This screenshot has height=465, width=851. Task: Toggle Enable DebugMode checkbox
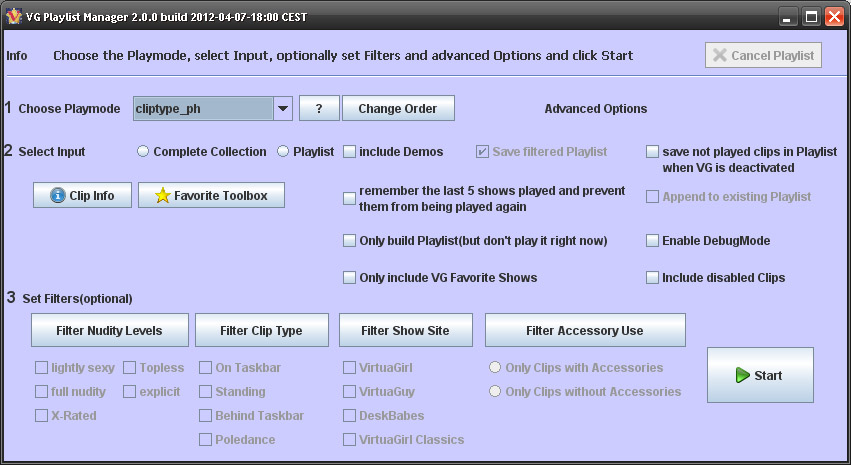point(653,241)
